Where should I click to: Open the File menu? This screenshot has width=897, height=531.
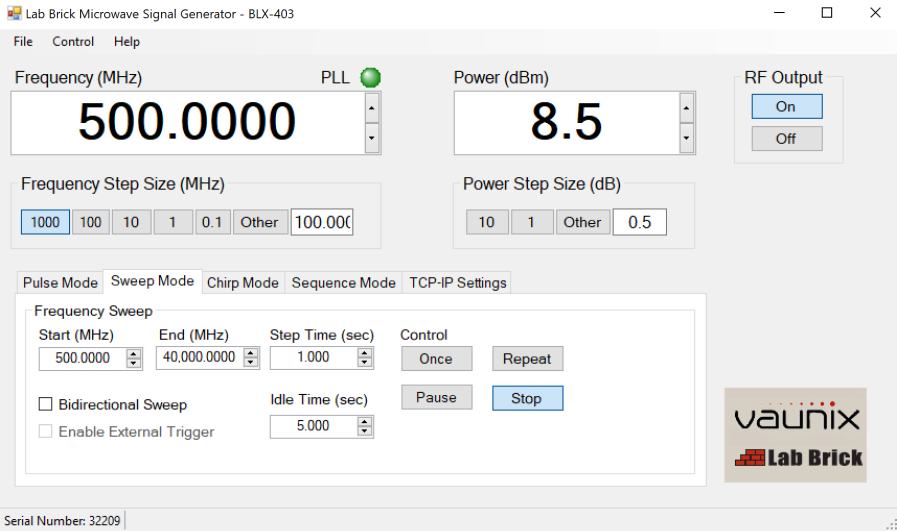[x=23, y=42]
